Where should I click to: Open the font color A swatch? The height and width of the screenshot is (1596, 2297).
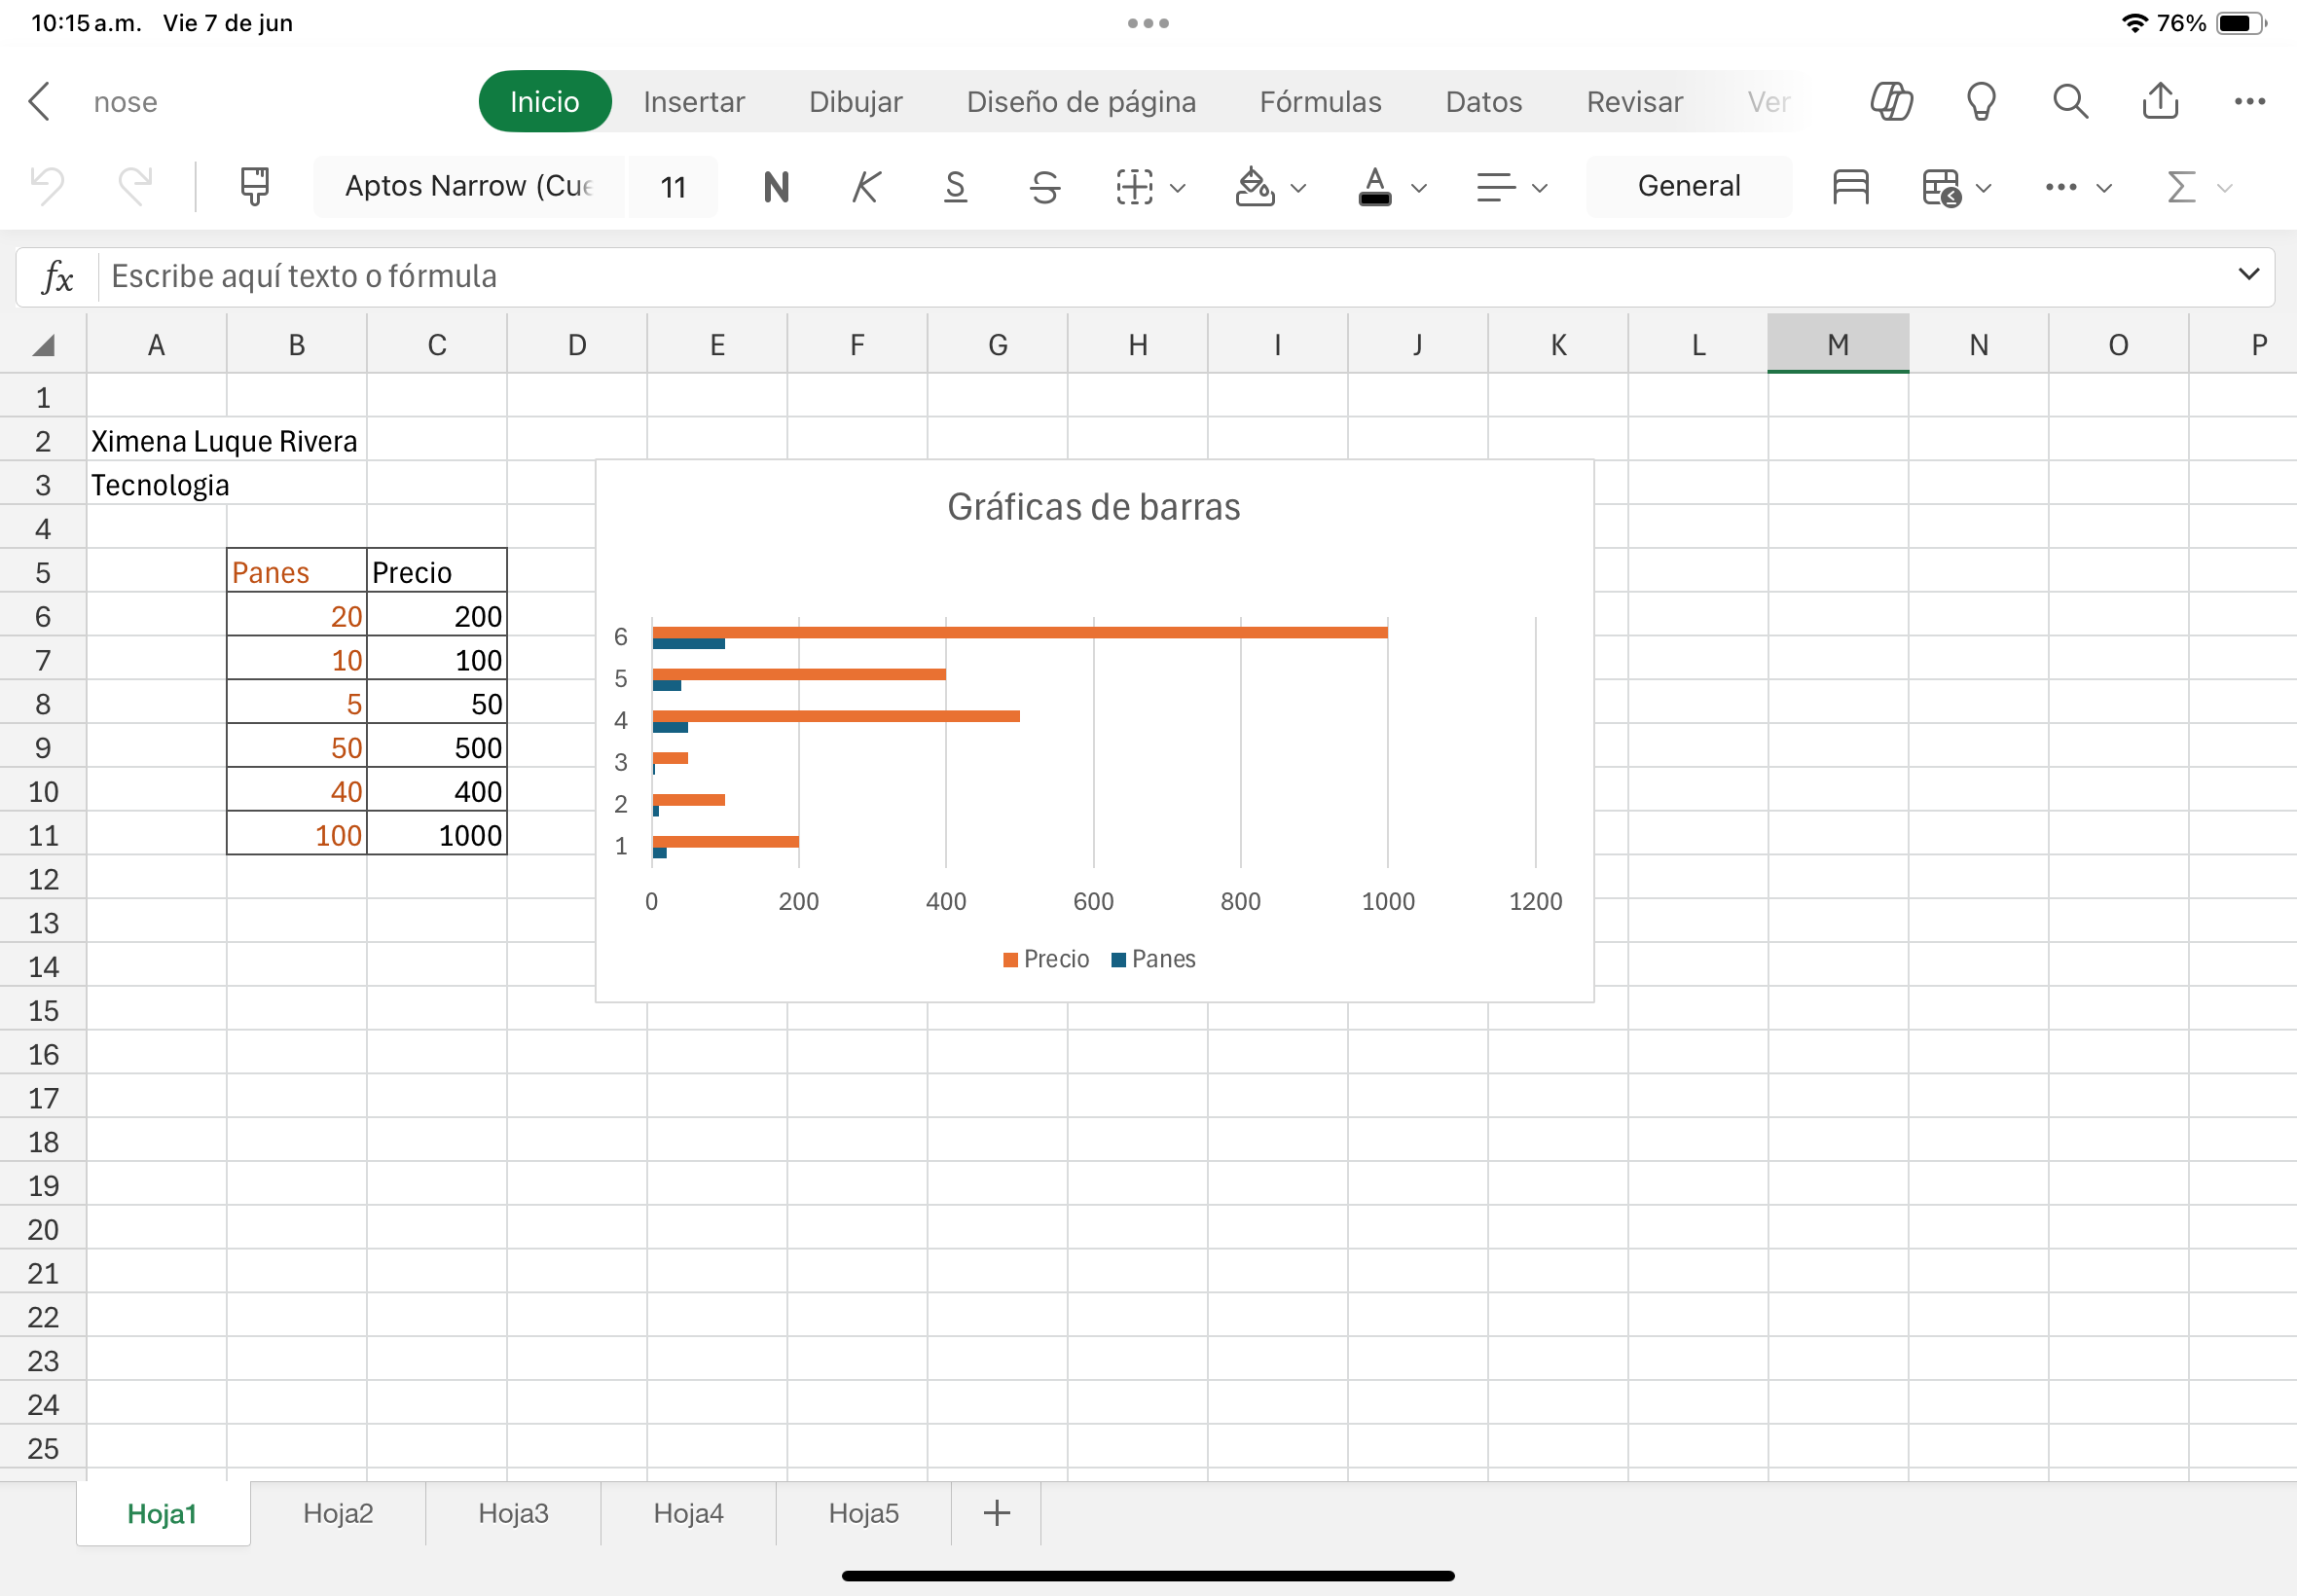(1375, 186)
